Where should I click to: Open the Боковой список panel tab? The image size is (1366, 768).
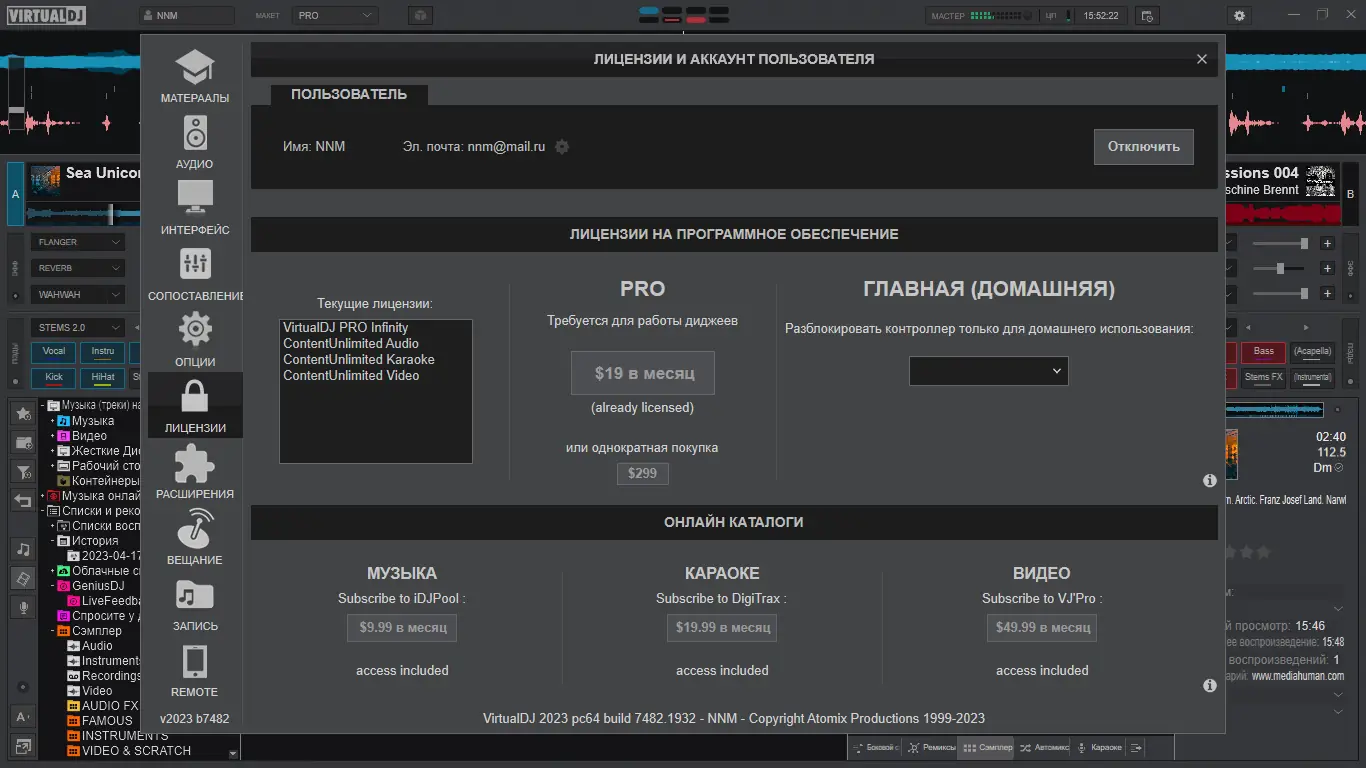click(877, 747)
